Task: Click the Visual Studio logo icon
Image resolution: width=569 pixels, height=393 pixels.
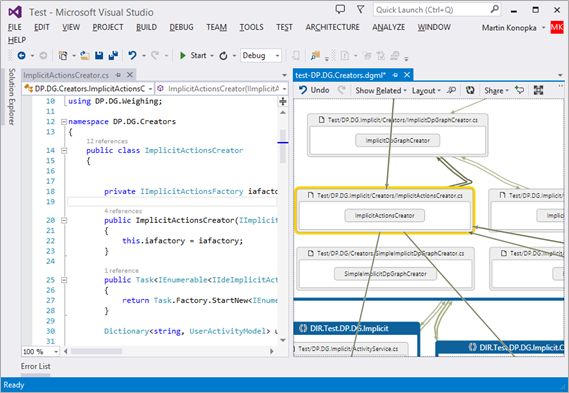Action: click(15, 12)
